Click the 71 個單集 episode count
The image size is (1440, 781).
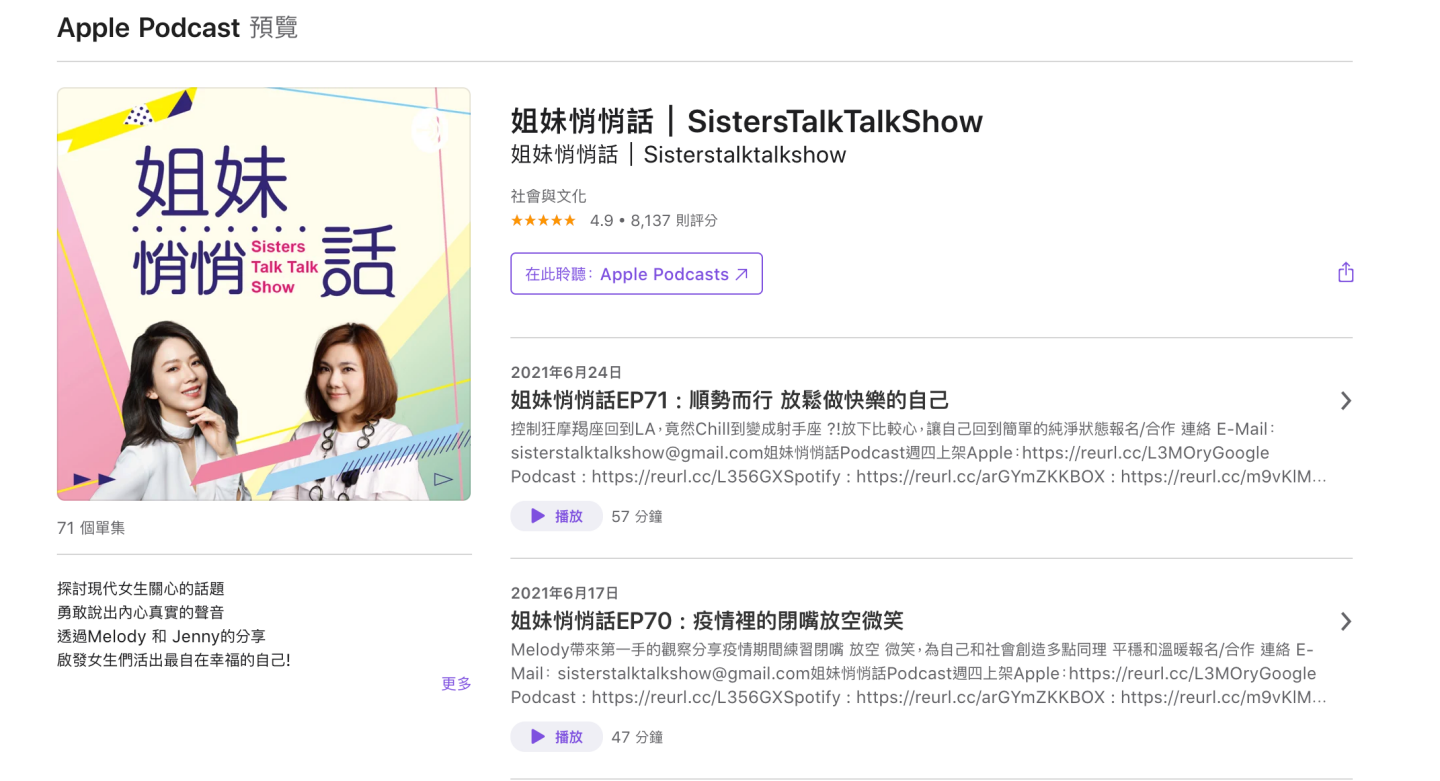click(91, 528)
